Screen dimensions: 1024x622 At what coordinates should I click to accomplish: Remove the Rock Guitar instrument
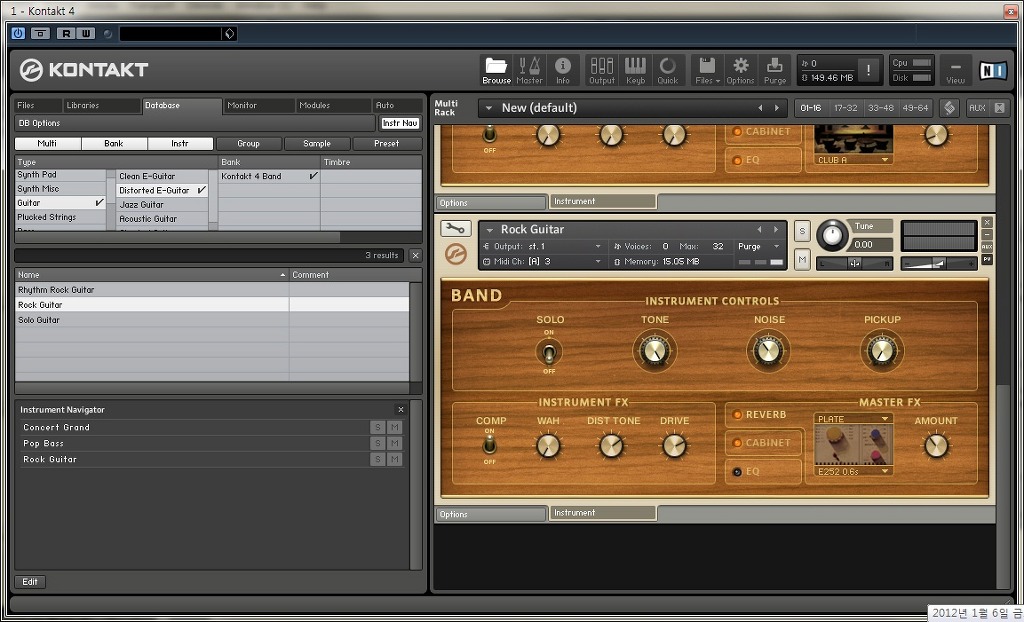[987, 222]
